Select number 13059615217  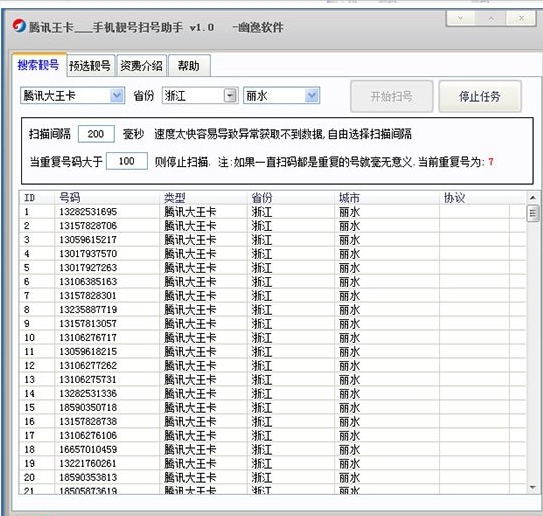[x=88, y=240]
